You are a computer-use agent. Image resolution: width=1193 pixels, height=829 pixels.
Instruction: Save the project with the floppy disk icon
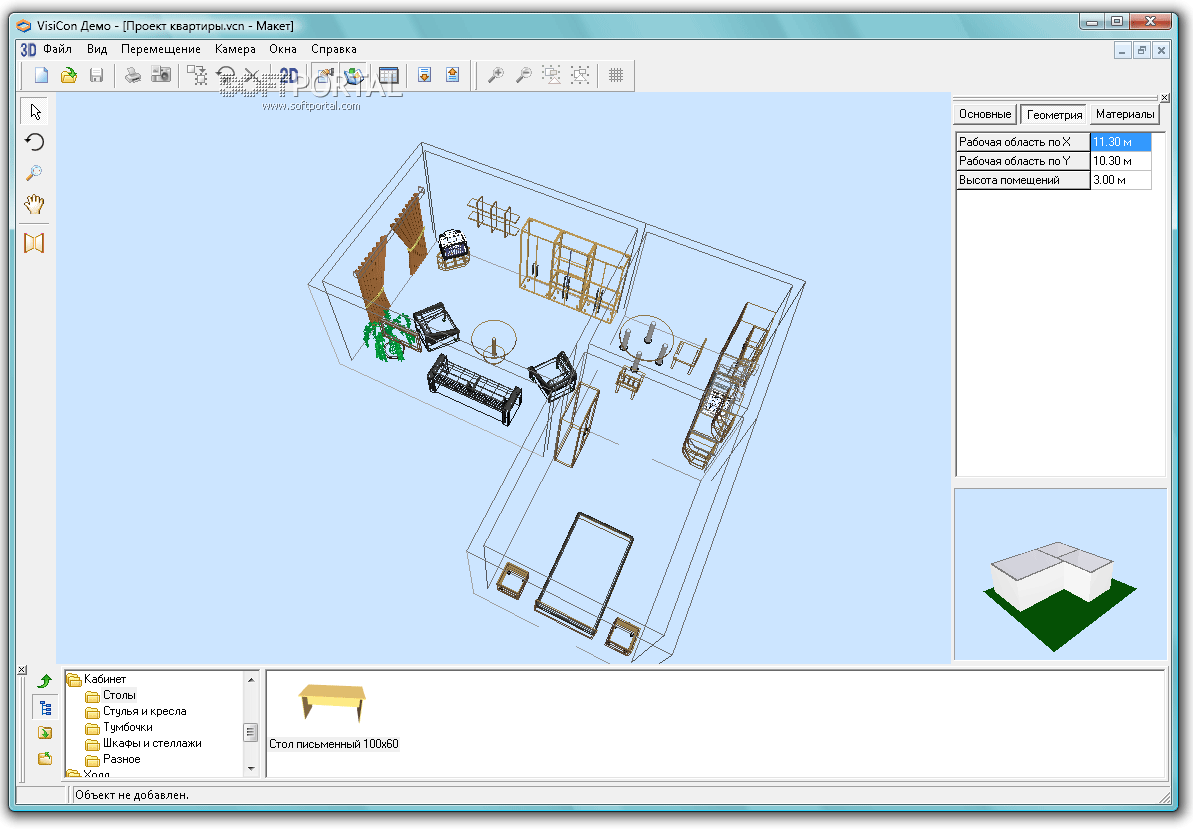pyautogui.click(x=96, y=75)
